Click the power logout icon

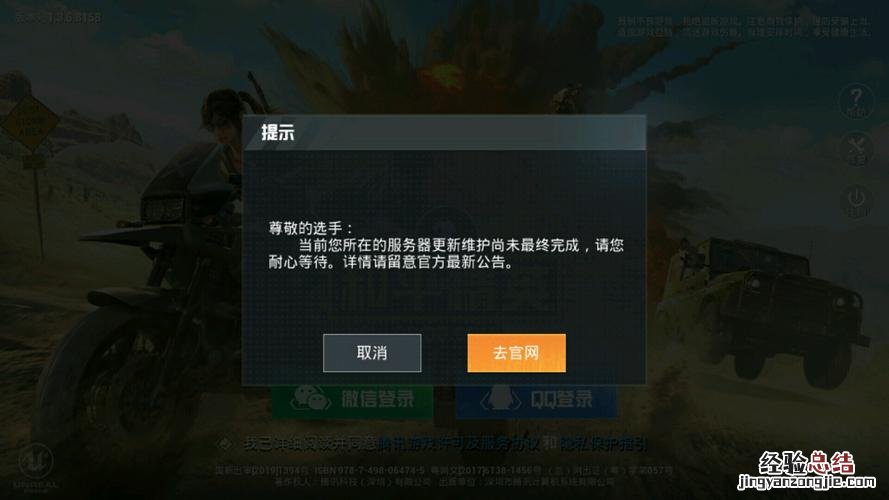[x=856, y=201]
